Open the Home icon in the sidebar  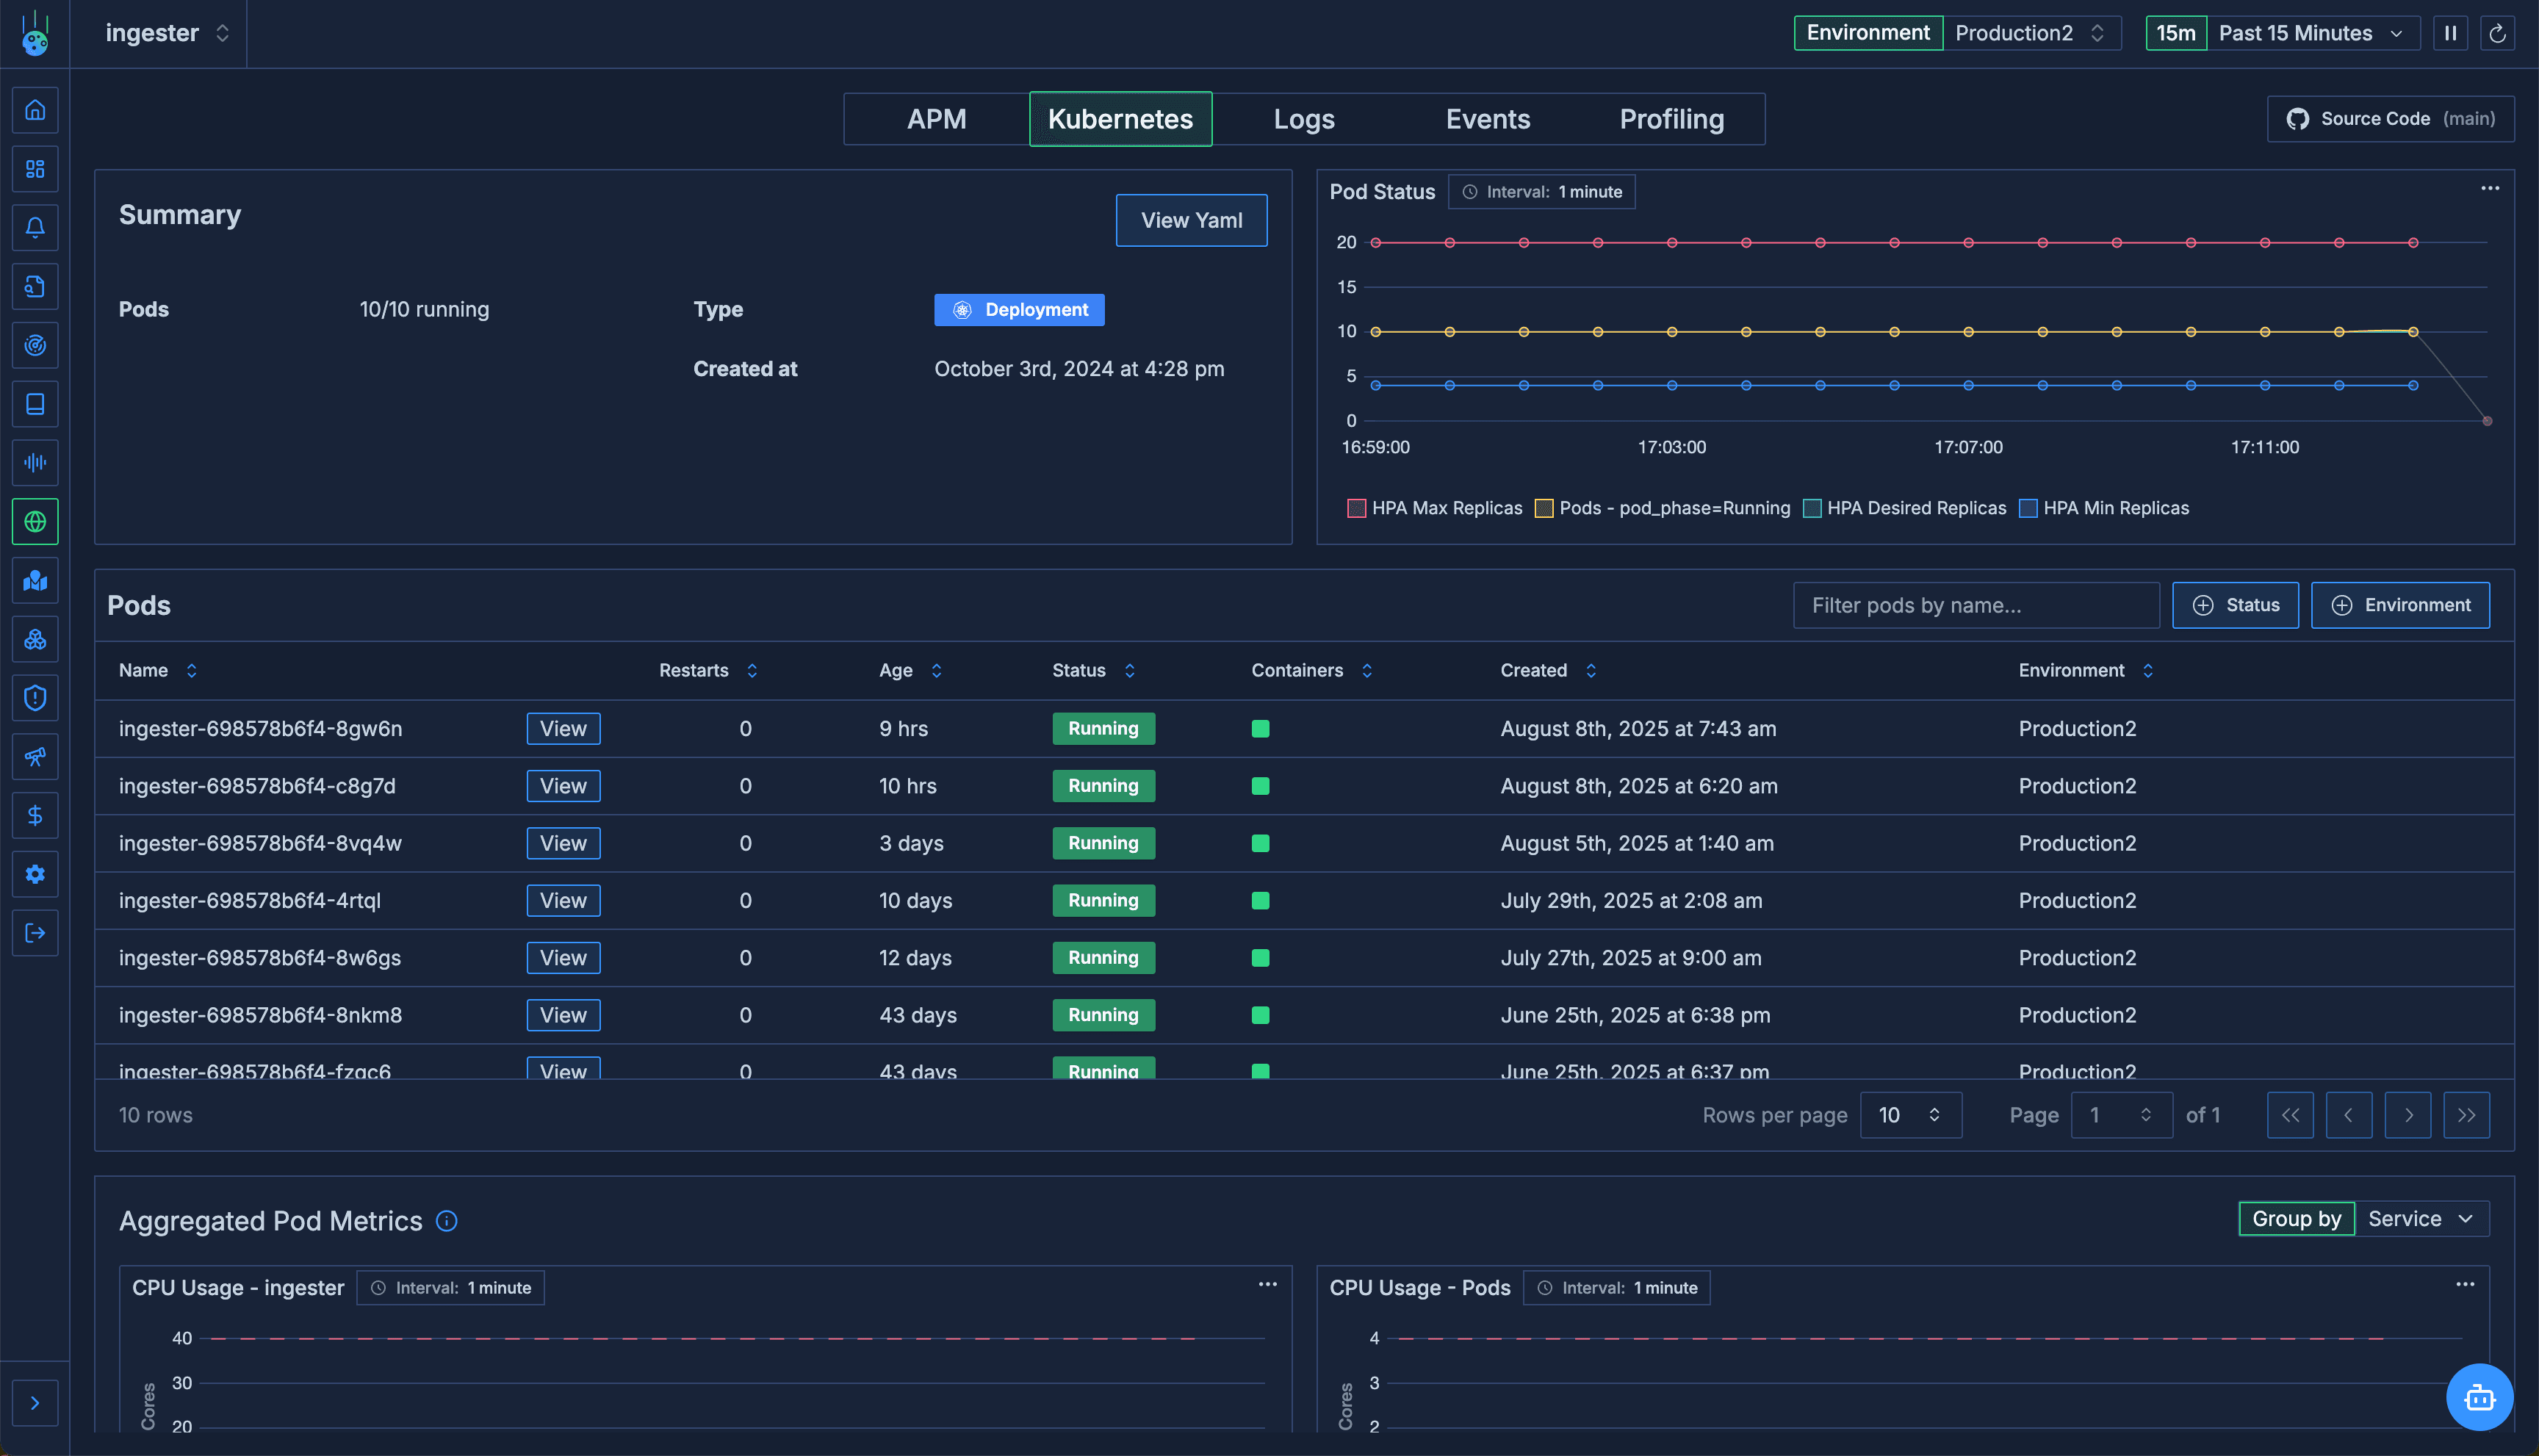click(x=35, y=110)
